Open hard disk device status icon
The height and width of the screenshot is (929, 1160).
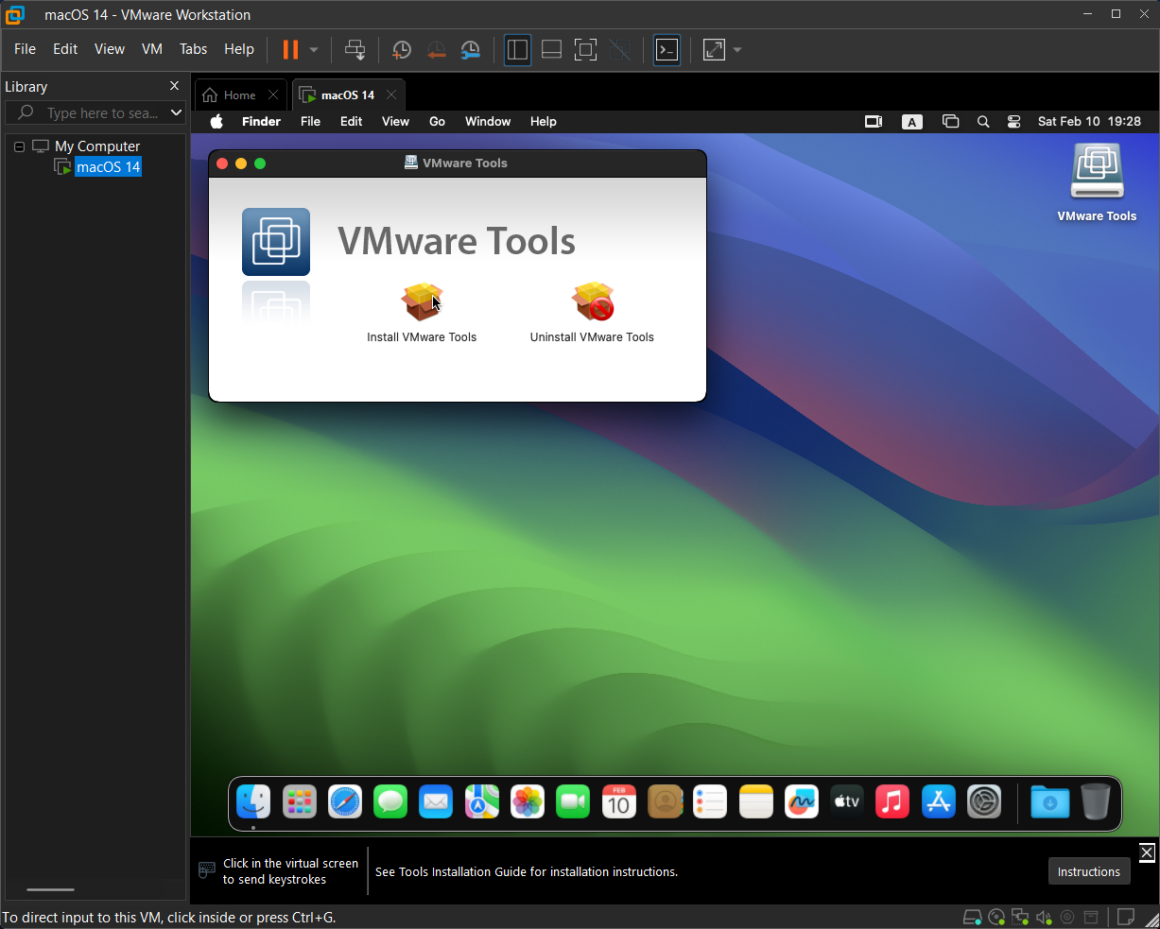pyautogui.click(x=972, y=918)
